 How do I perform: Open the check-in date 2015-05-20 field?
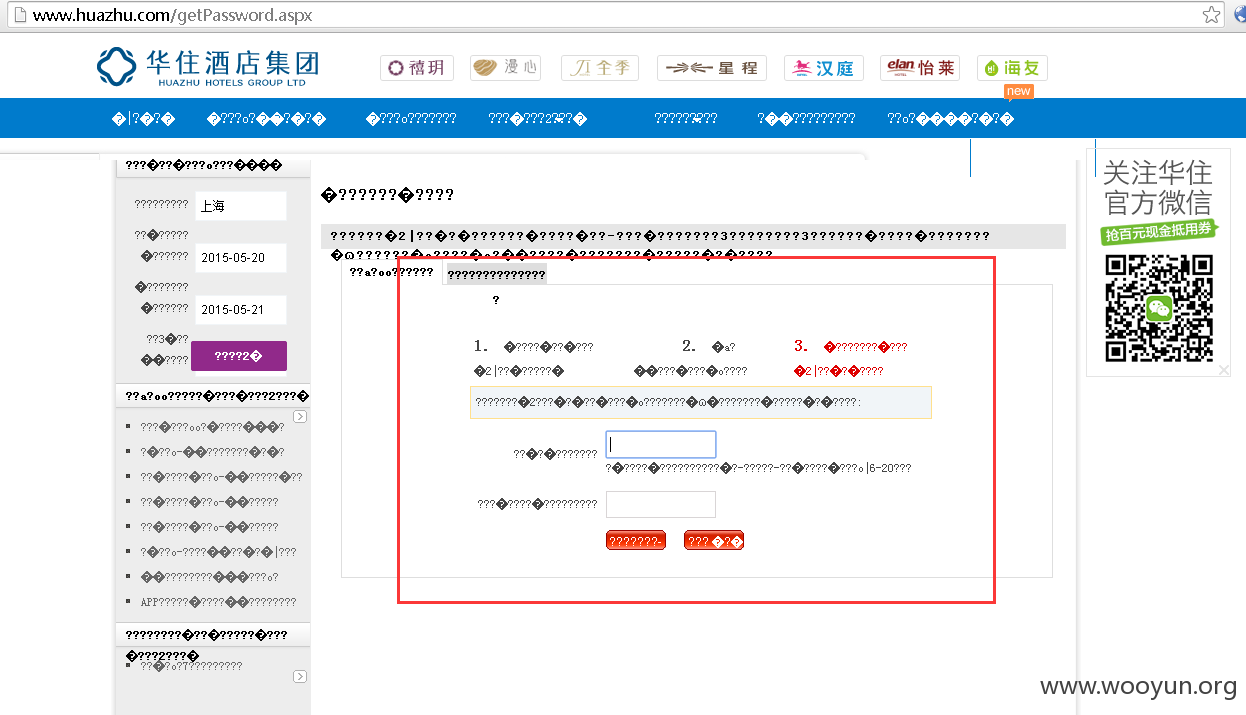coord(241,257)
